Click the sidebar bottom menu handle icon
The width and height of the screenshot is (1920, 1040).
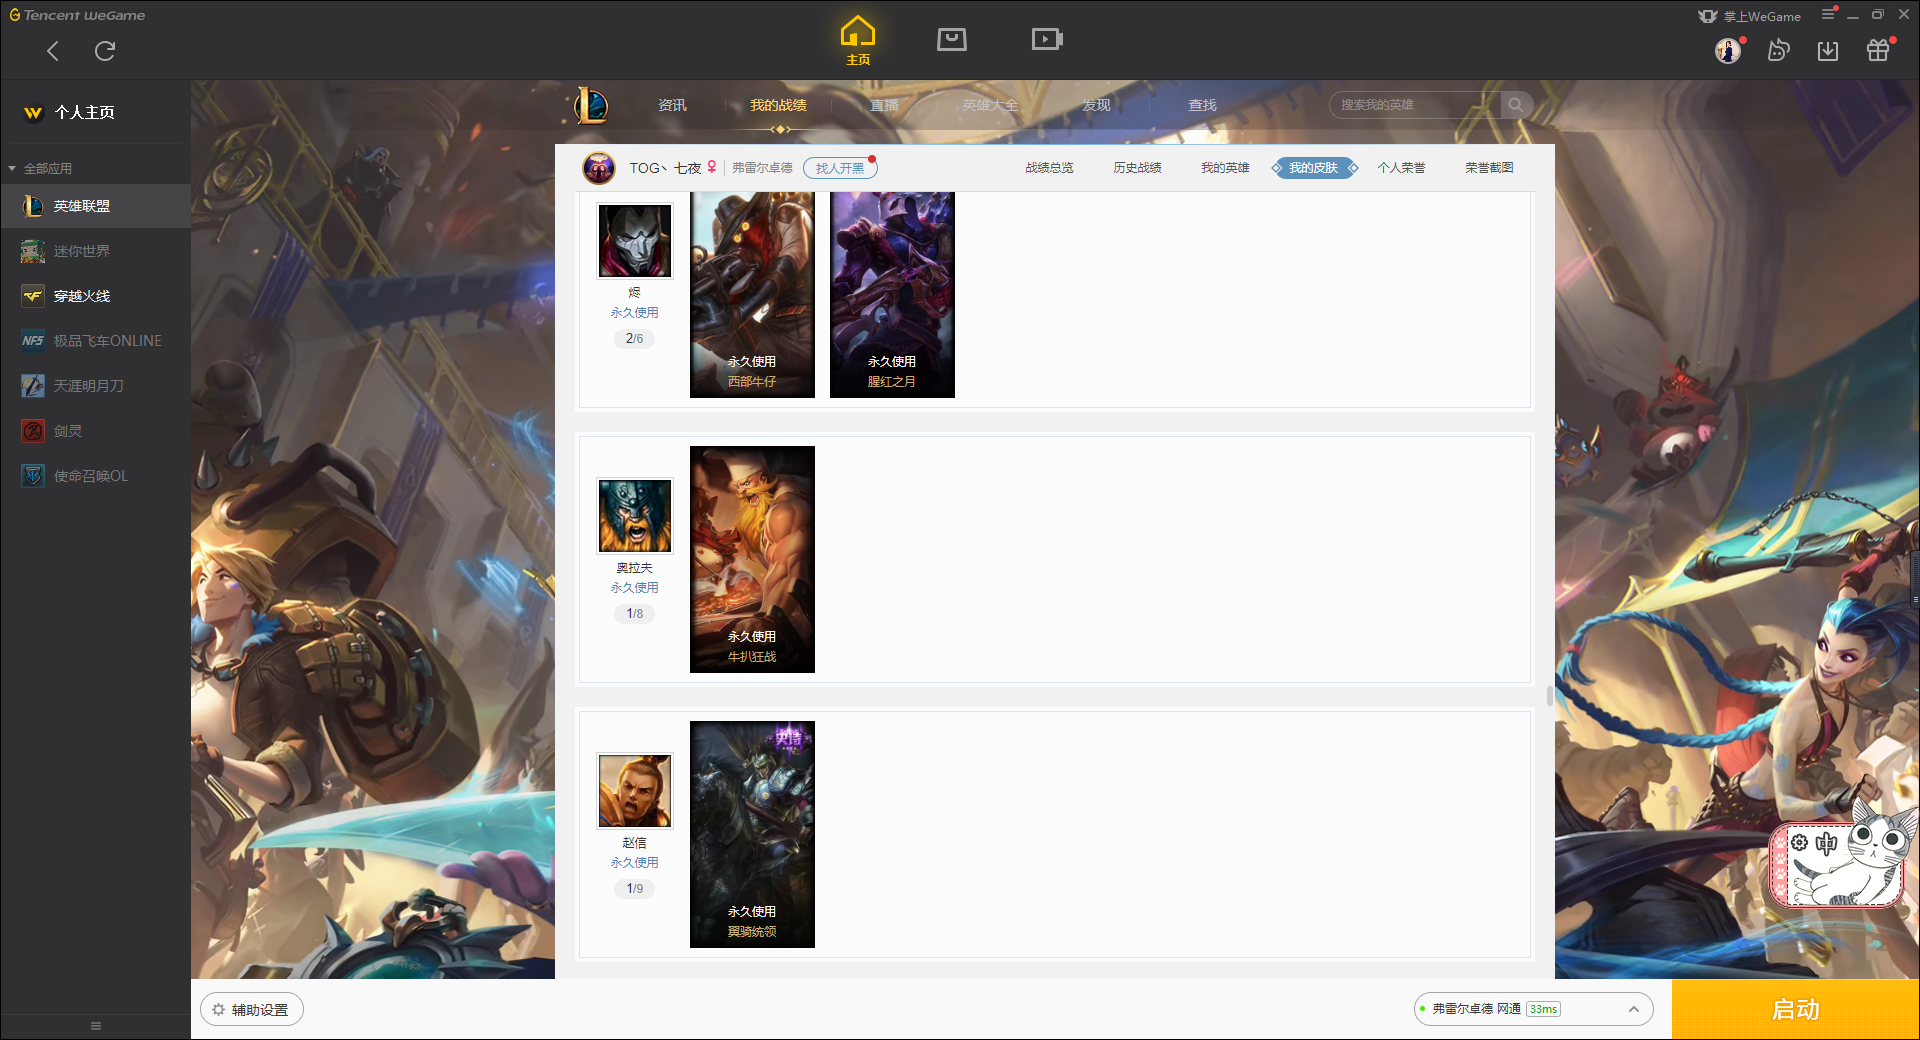pyautogui.click(x=96, y=1026)
